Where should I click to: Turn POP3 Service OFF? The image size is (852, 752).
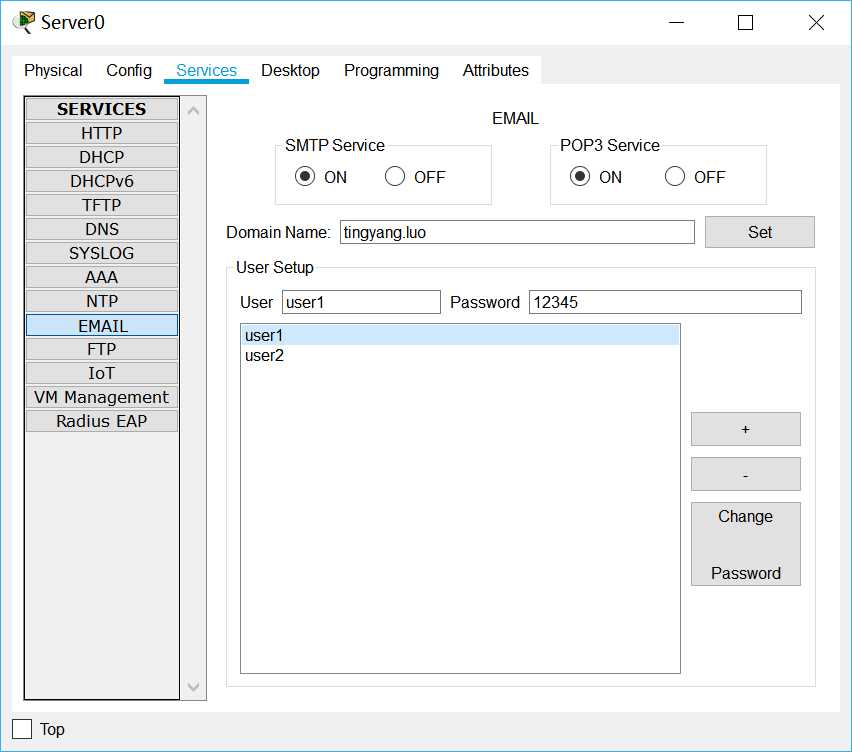675,177
